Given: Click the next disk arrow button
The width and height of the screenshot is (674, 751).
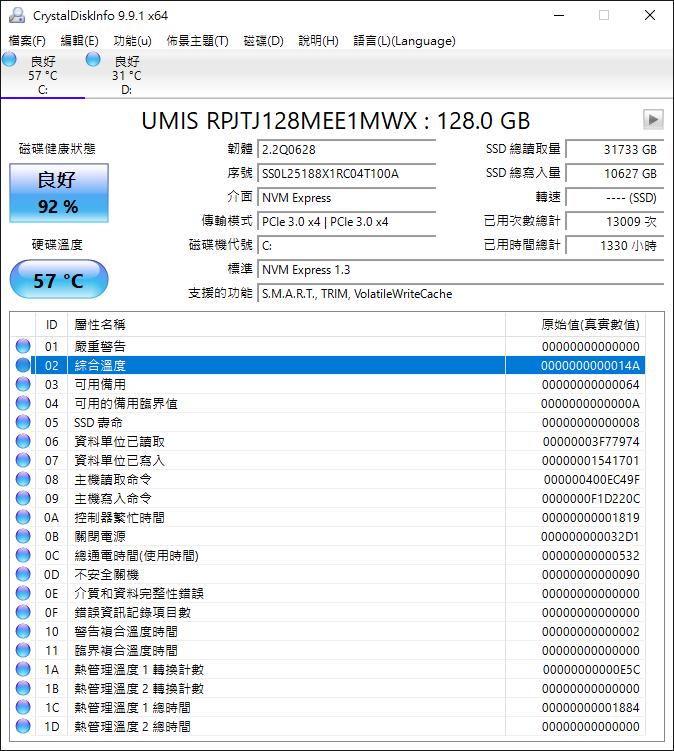Looking at the screenshot, I should 653,119.
